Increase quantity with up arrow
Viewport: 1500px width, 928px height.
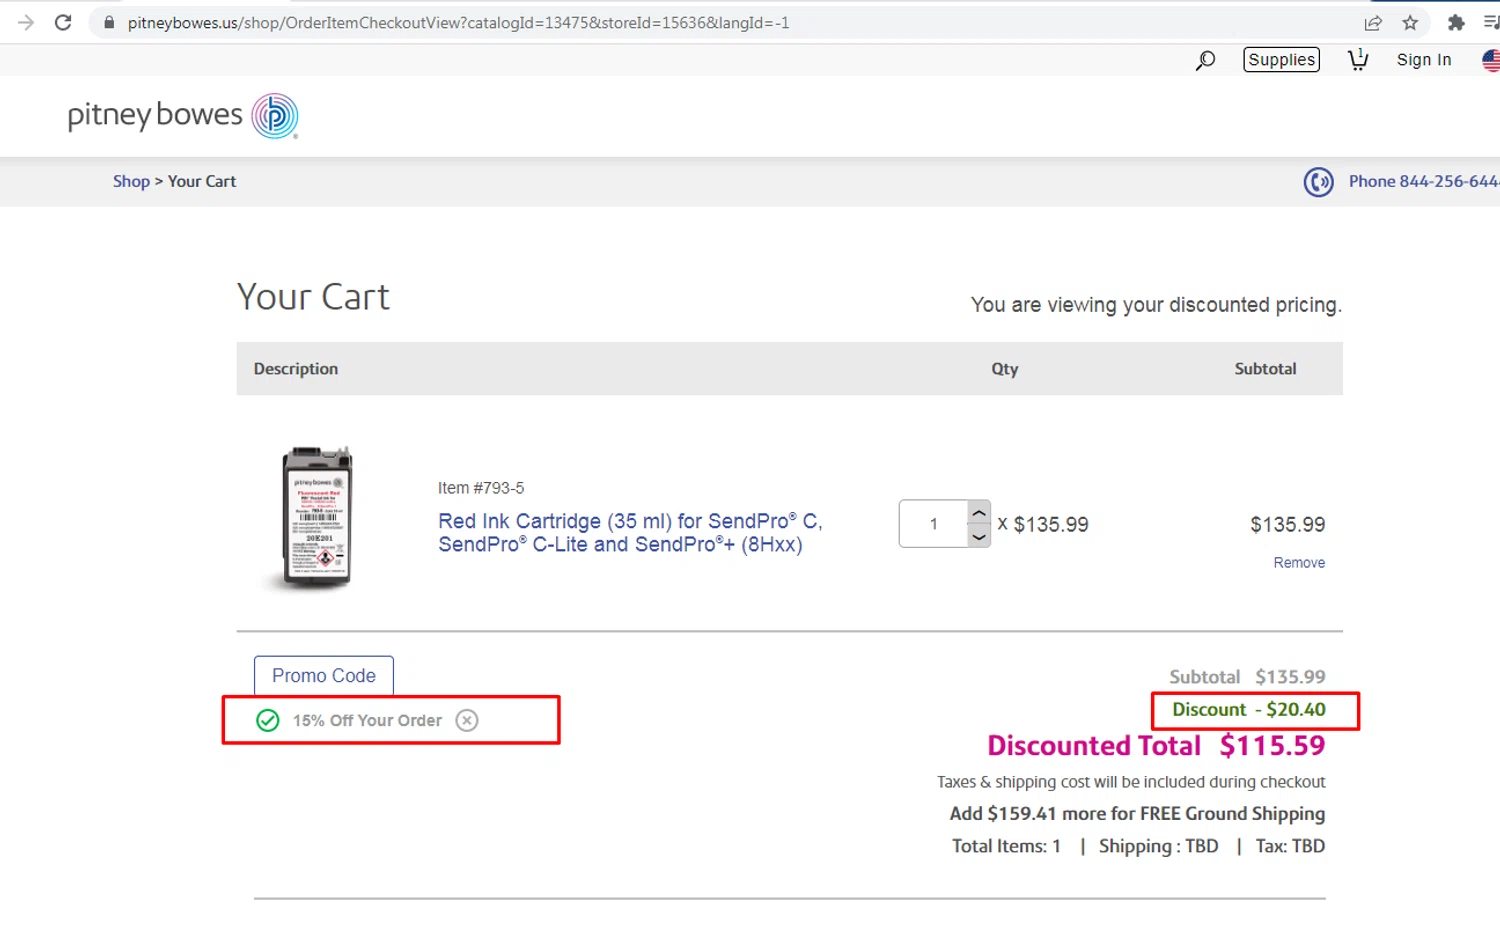pyautogui.click(x=979, y=513)
